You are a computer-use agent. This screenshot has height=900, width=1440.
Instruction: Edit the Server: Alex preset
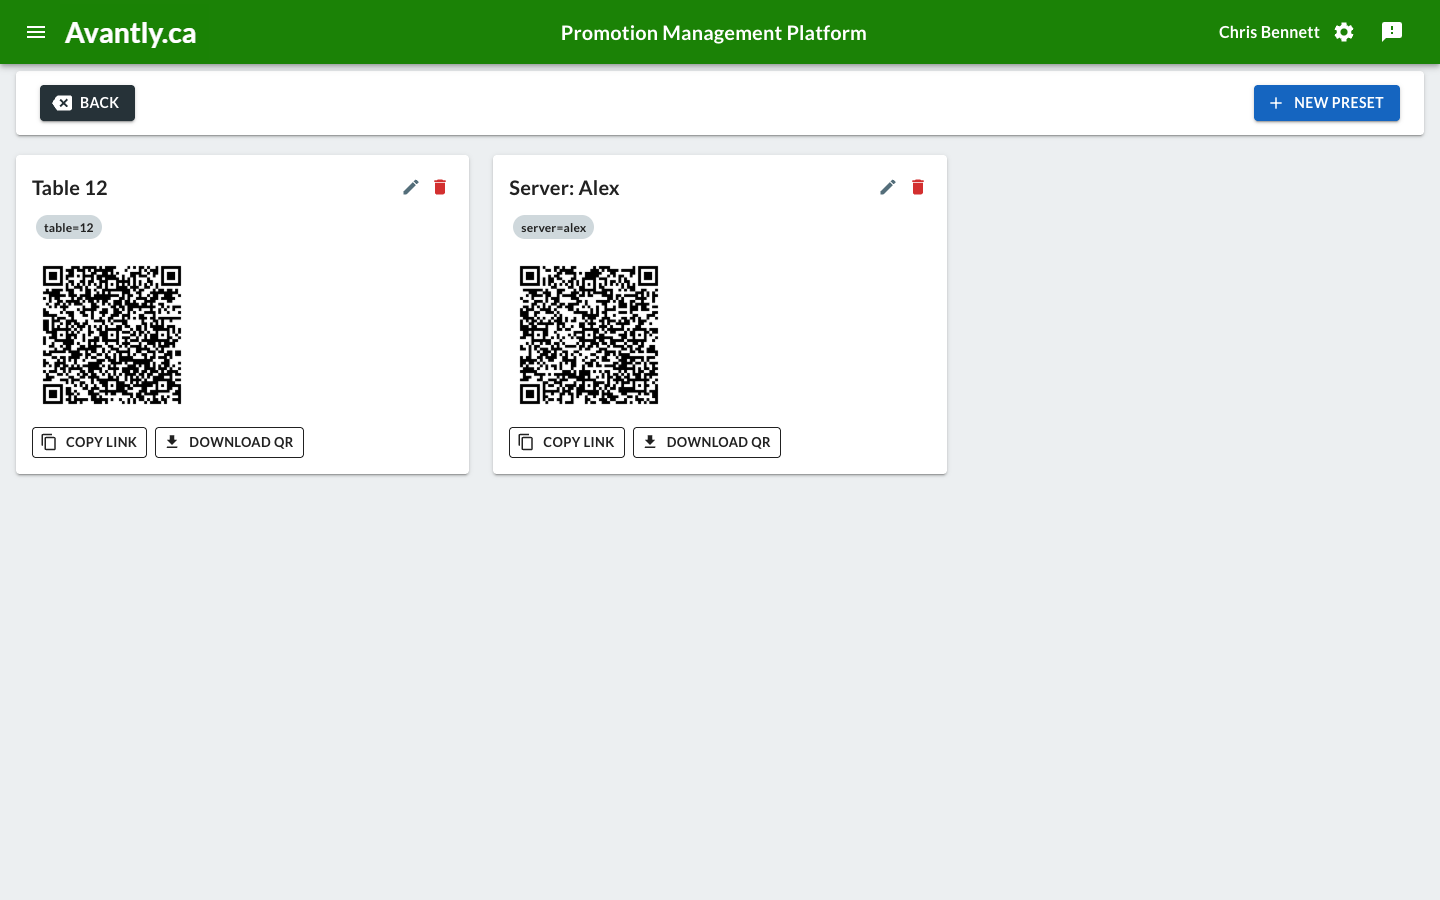tap(888, 187)
